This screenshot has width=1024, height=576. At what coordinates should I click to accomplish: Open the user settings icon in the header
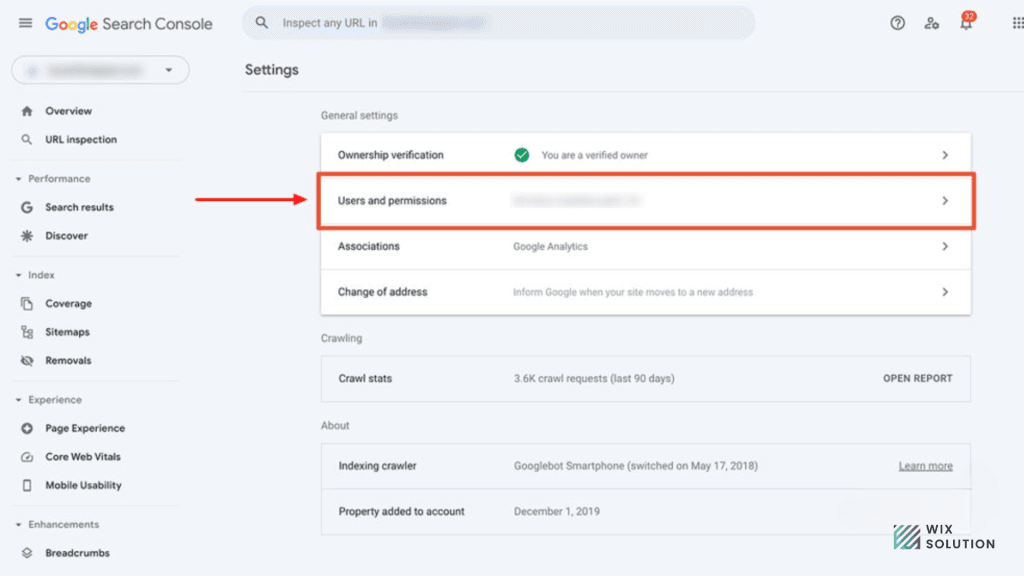(x=931, y=24)
